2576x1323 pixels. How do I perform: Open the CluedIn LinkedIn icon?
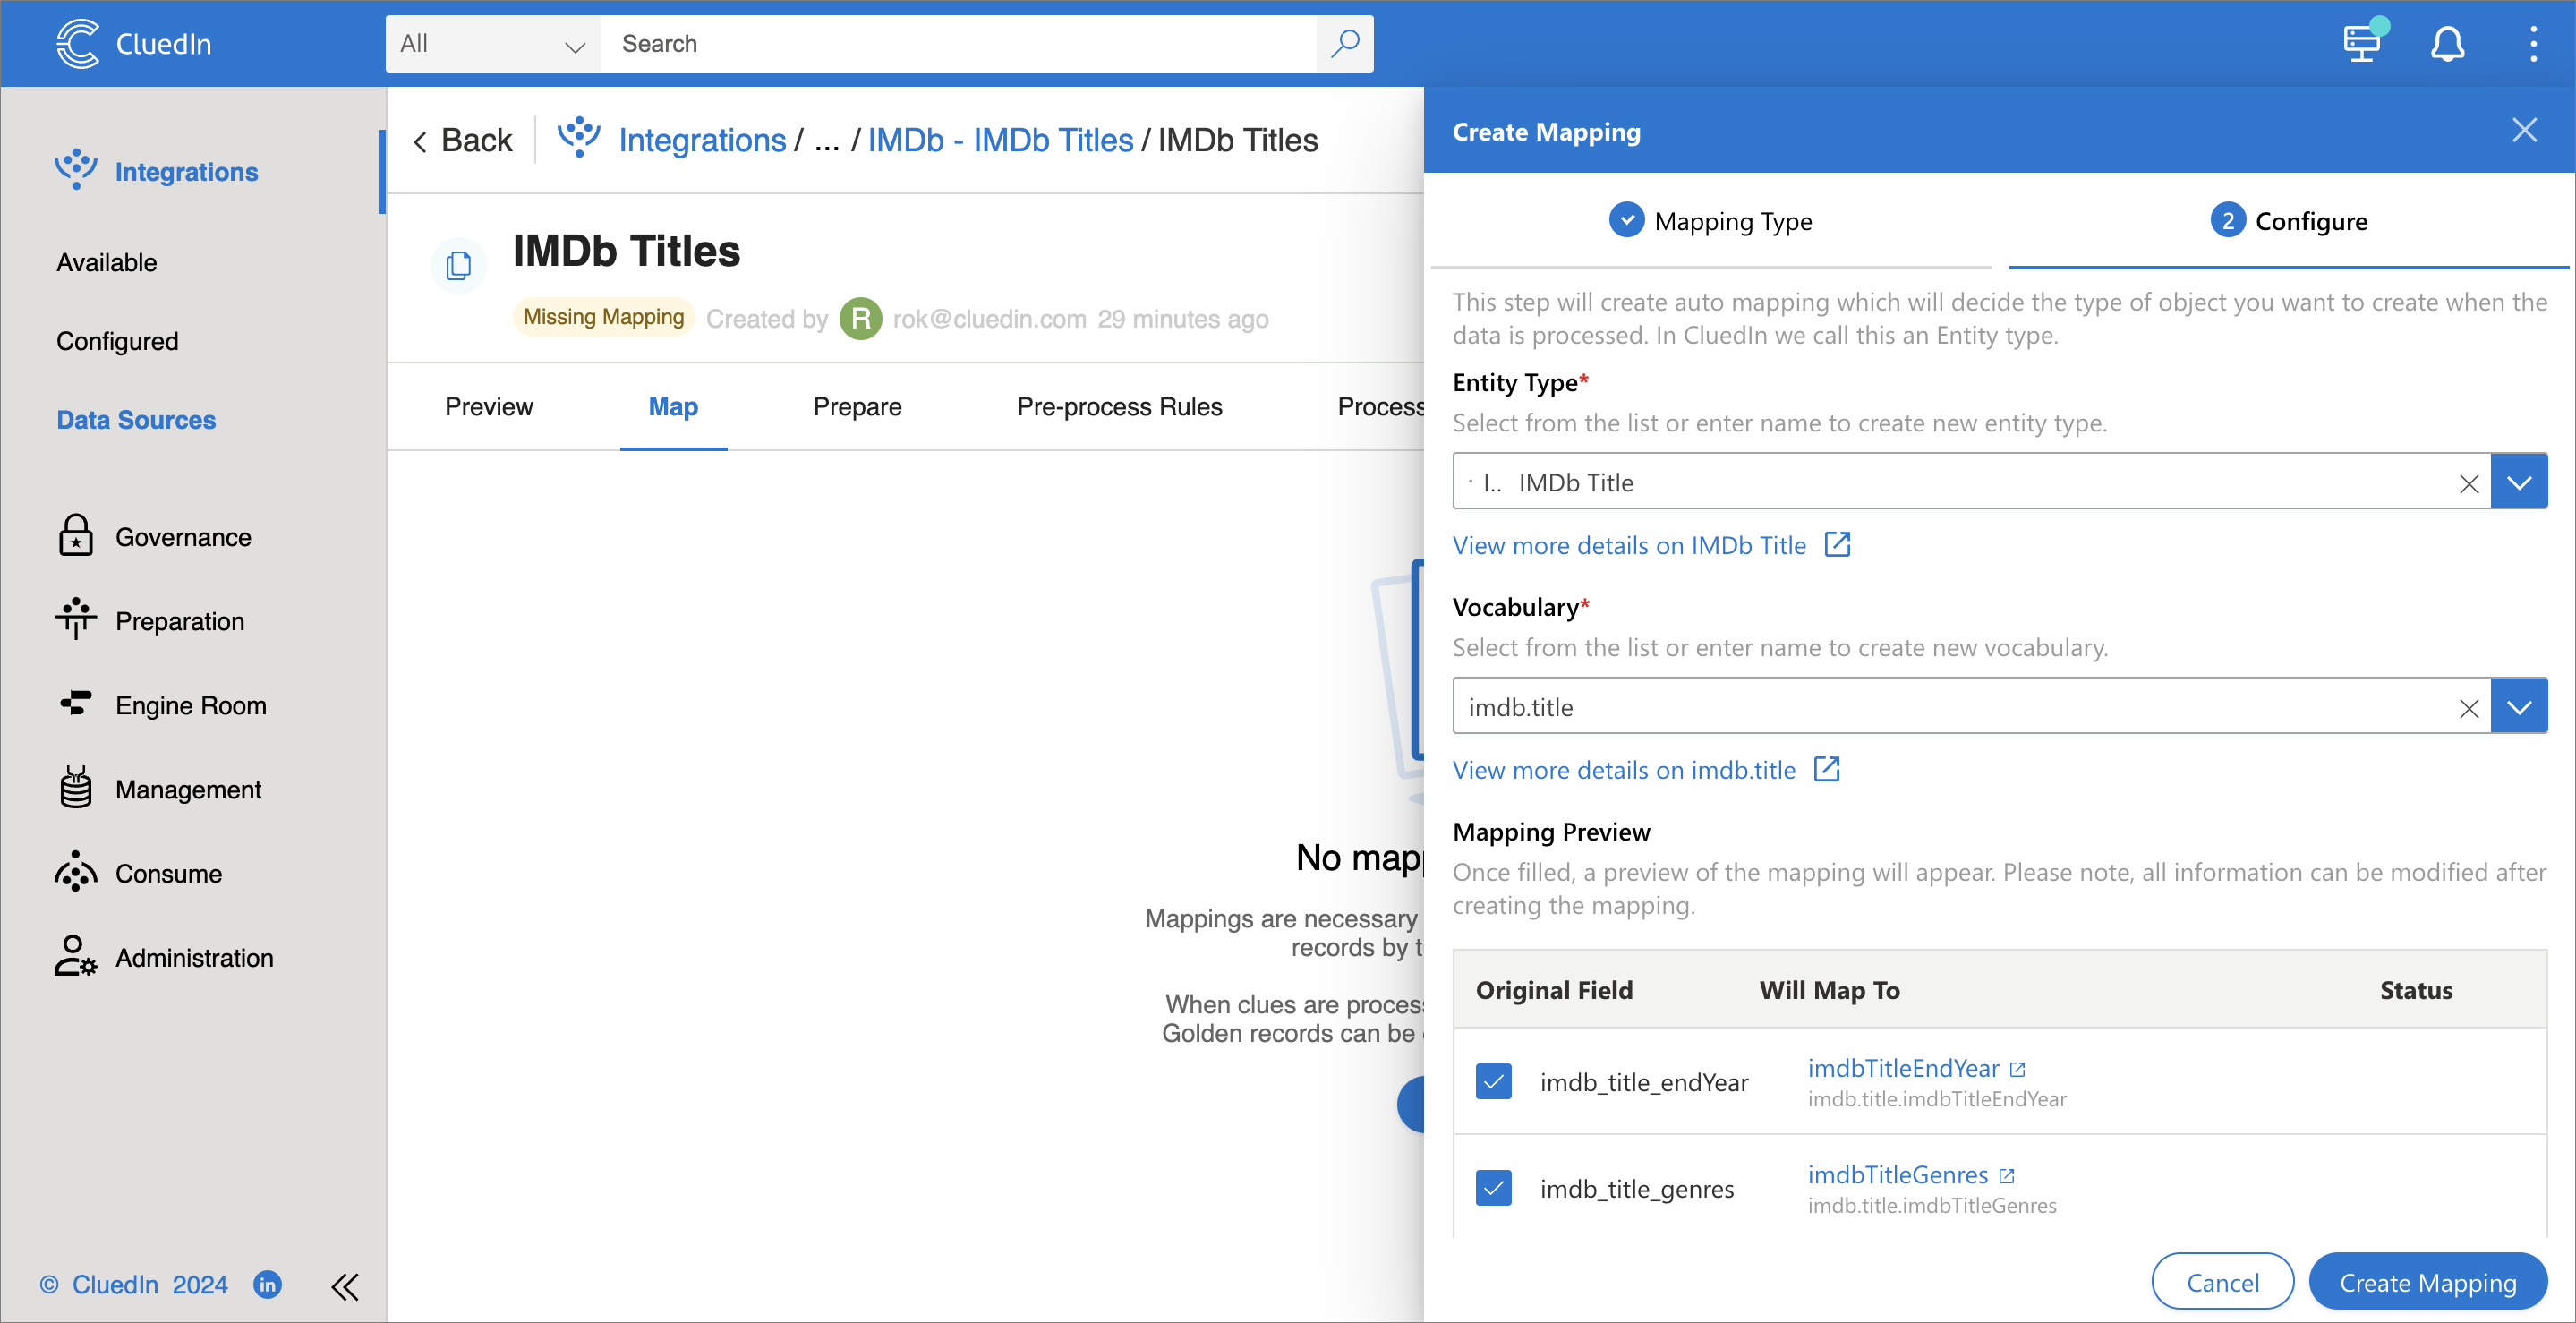267,1284
